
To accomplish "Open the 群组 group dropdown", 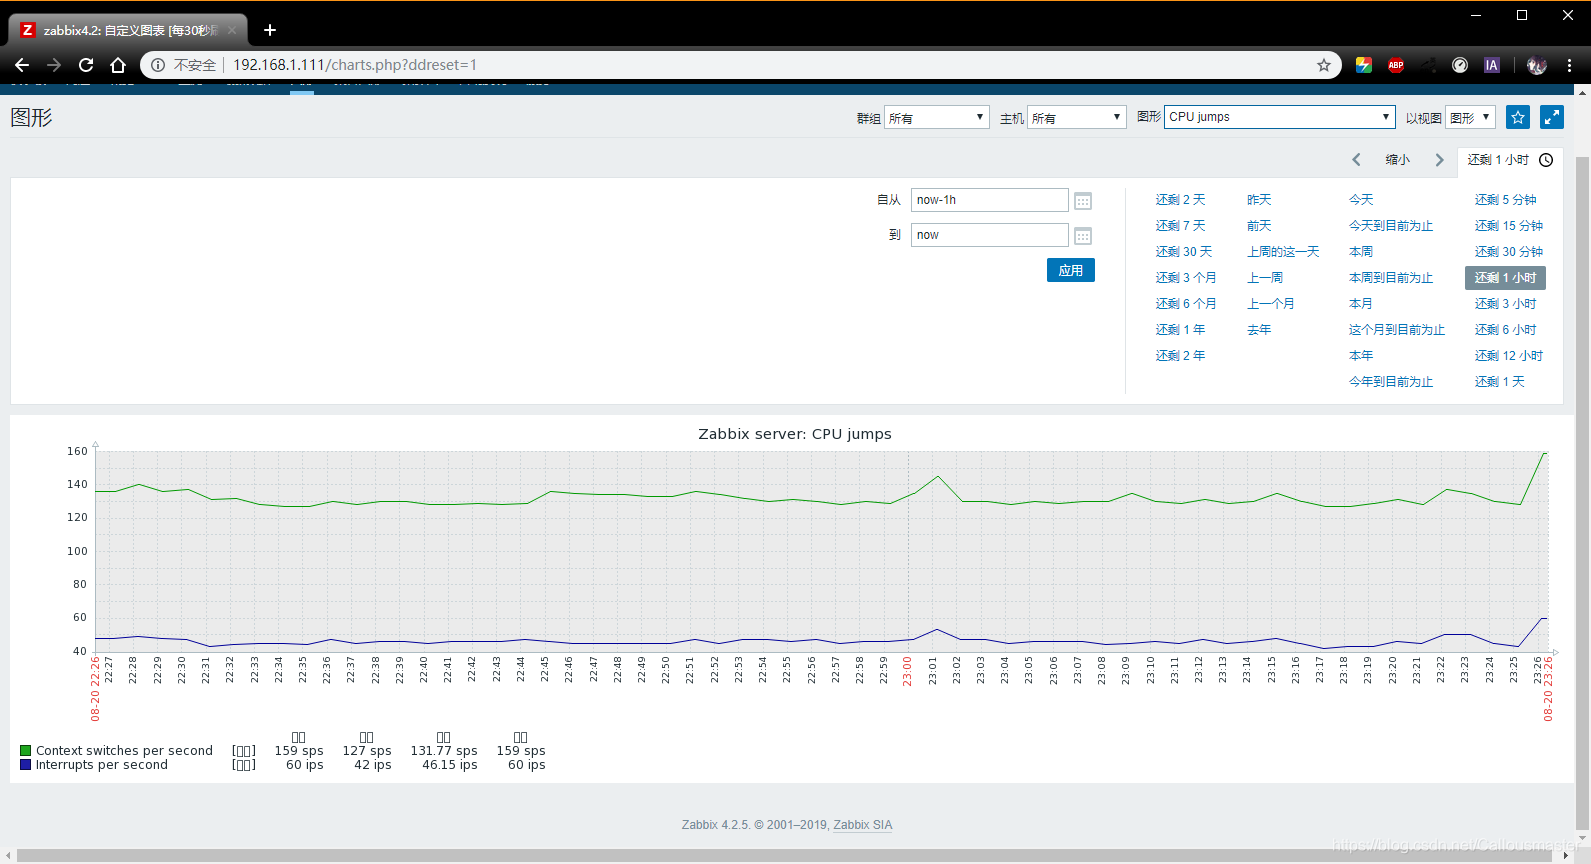I will tap(937, 118).
